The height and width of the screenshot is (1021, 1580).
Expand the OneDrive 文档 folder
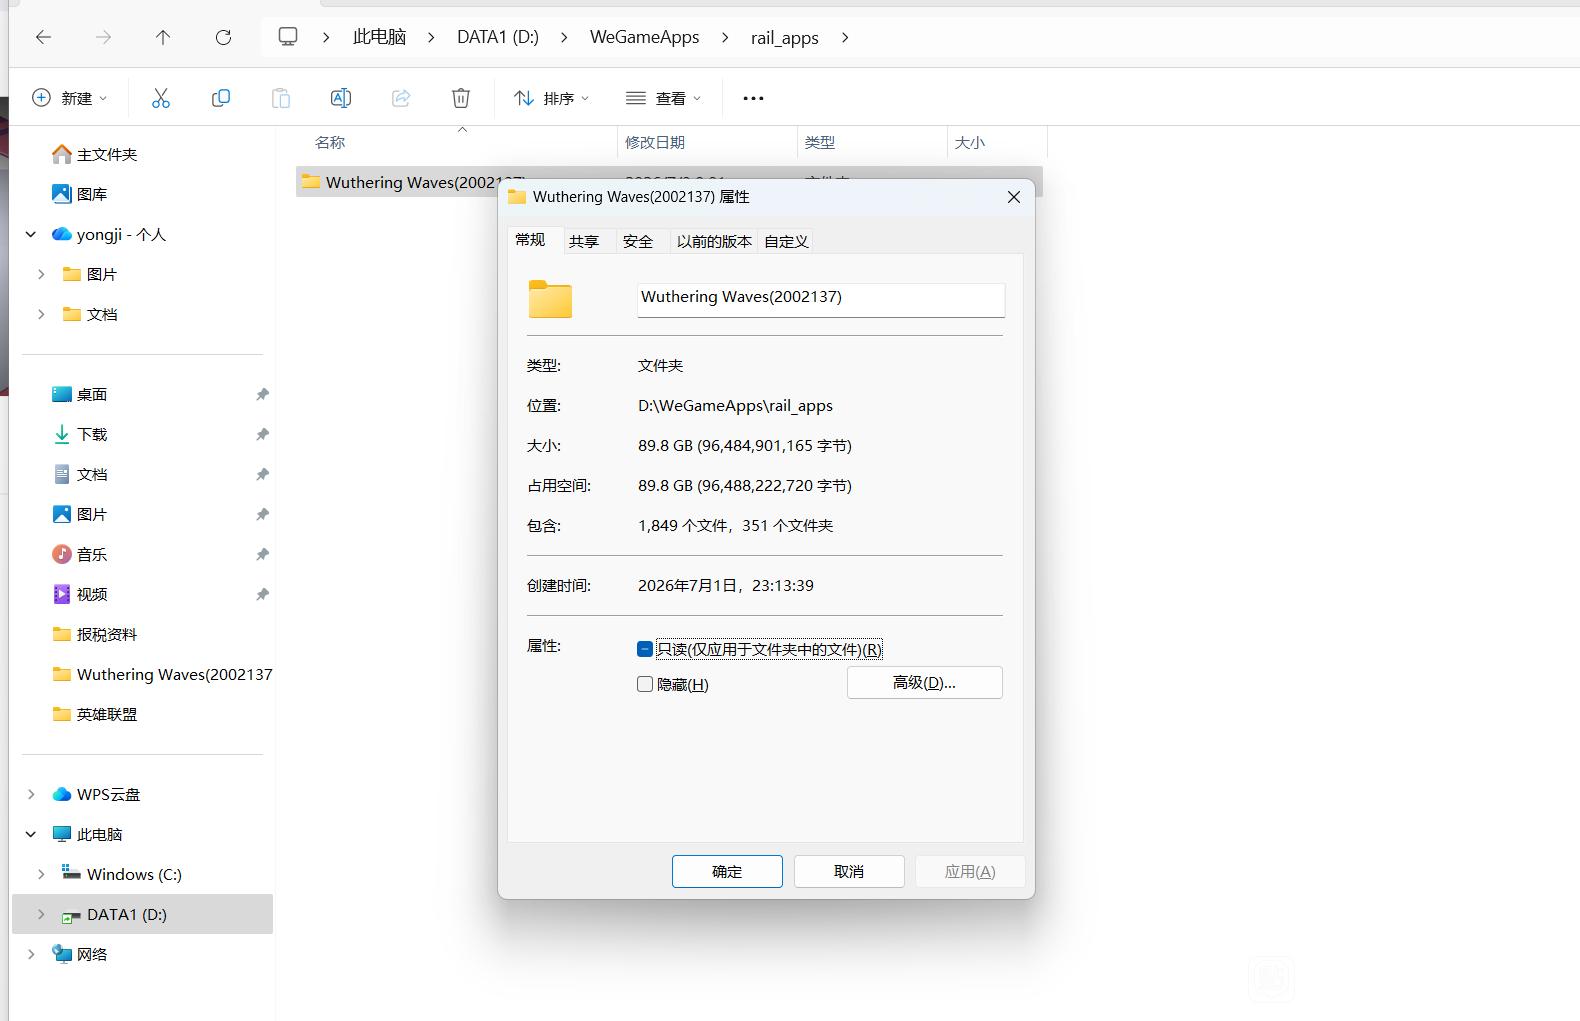[41, 314]
